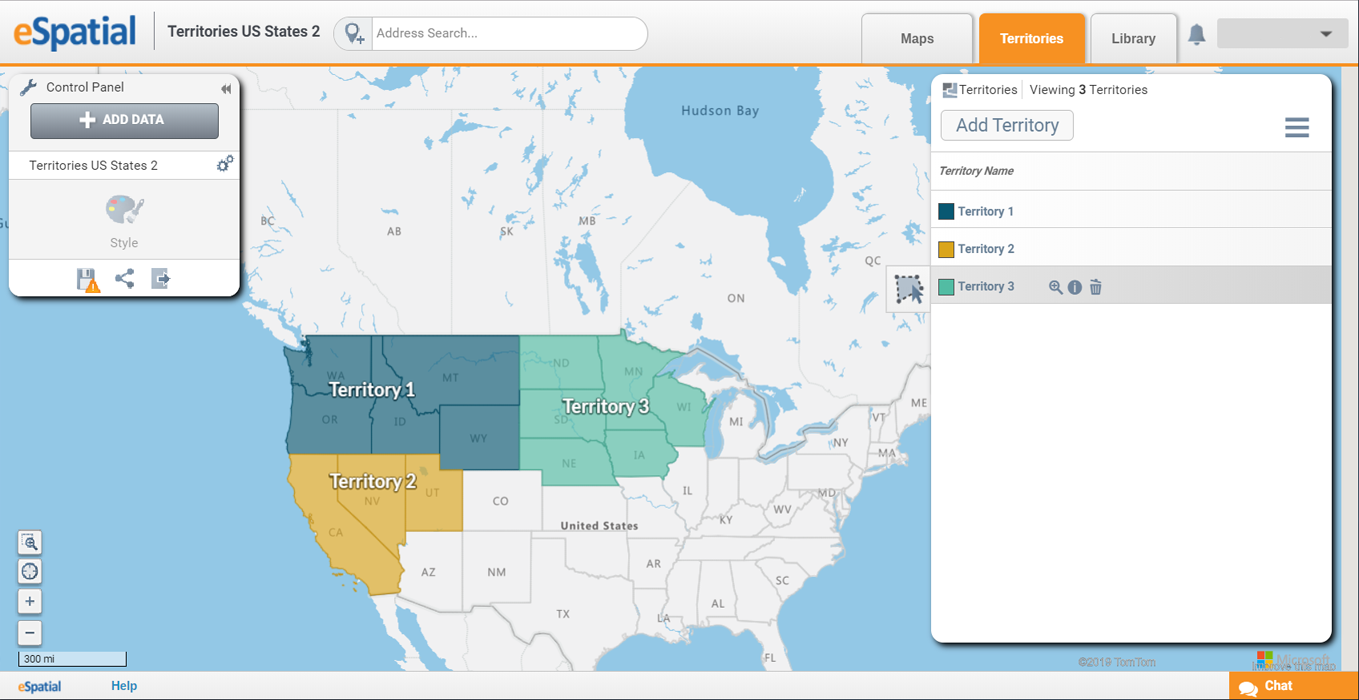Open the Style palette icon
The width and height of the screenshot is (1359, 700).
124,209
